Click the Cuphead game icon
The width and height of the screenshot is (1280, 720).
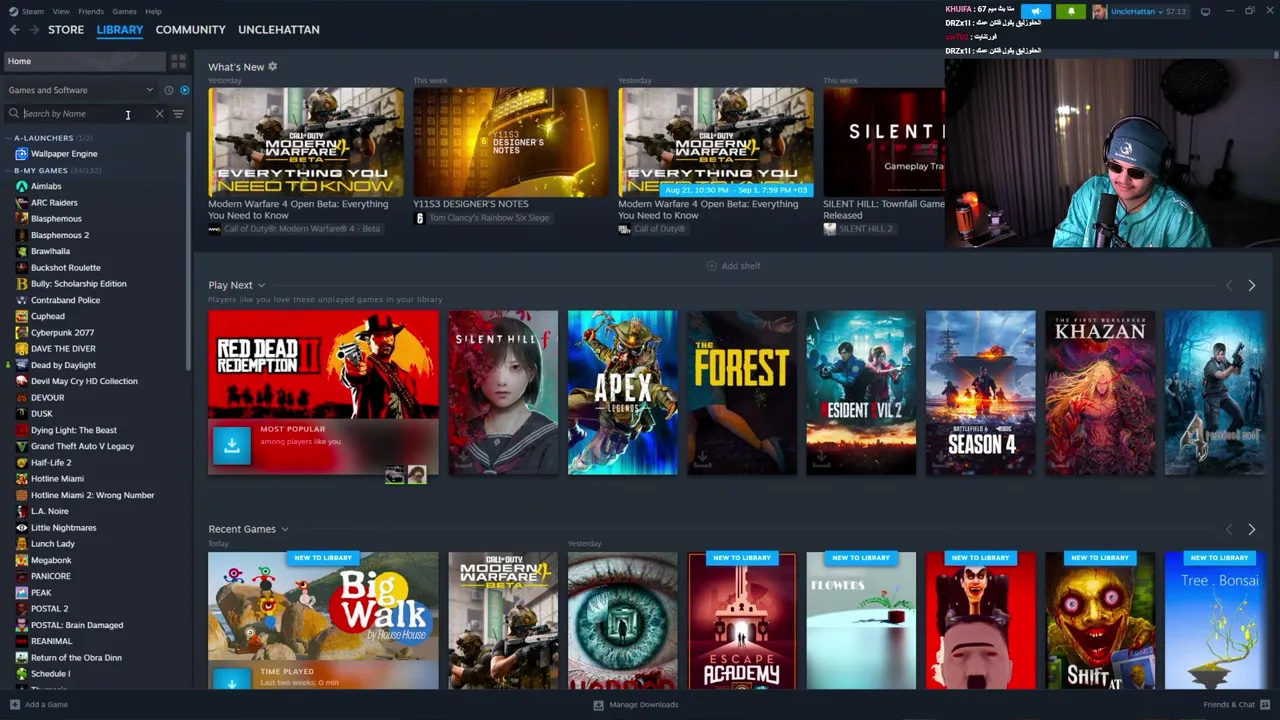click(21, 316)
